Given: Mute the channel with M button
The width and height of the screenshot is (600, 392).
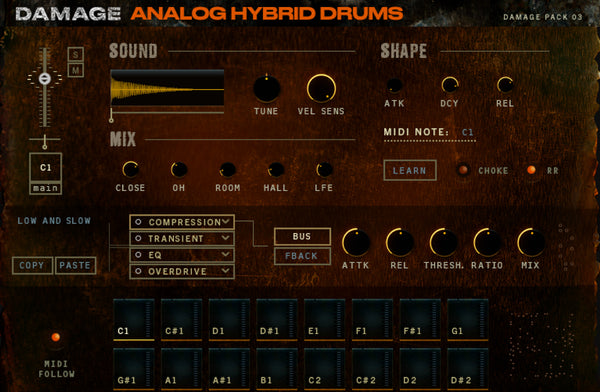Looking at the screenshot, I should [76, 70].
